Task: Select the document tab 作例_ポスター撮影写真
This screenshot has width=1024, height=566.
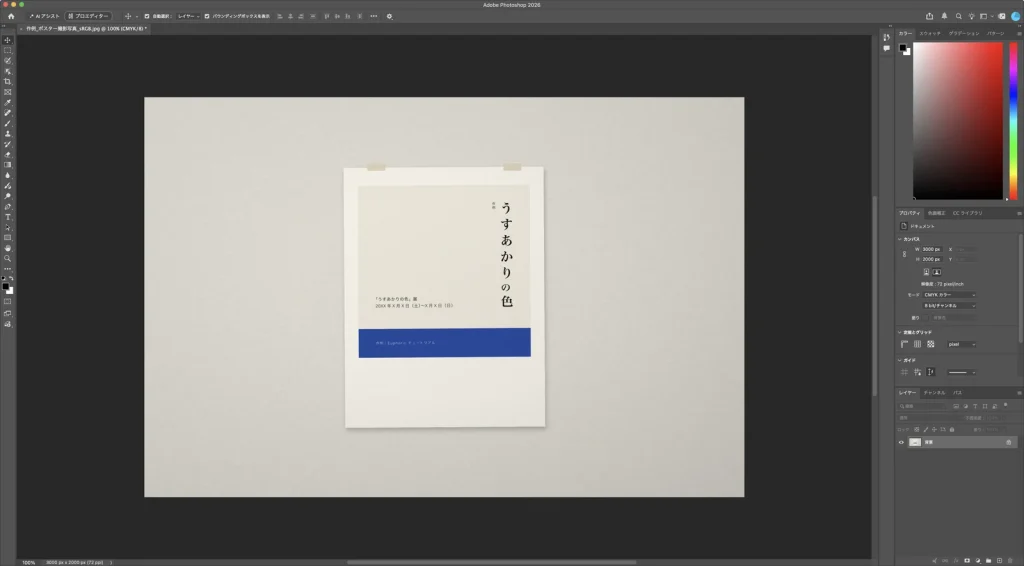Action: [x=84, y=29]
